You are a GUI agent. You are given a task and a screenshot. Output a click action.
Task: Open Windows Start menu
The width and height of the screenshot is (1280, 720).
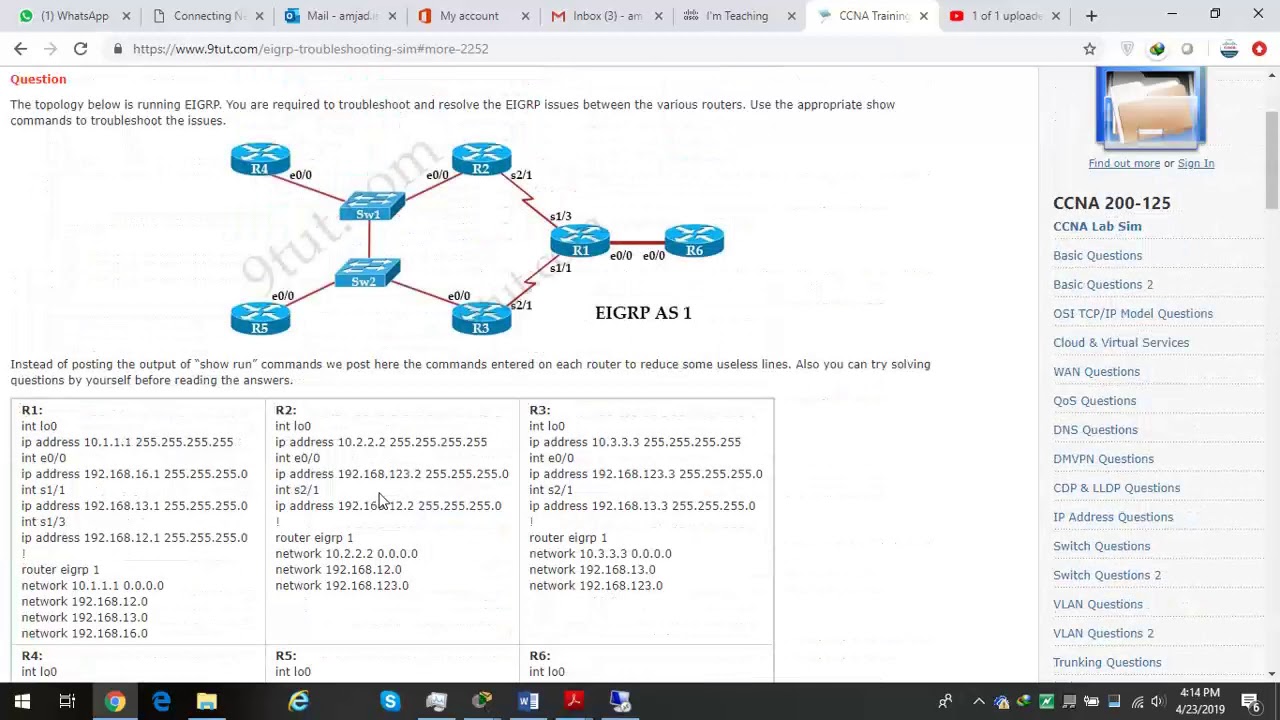[x=22, y=701]
